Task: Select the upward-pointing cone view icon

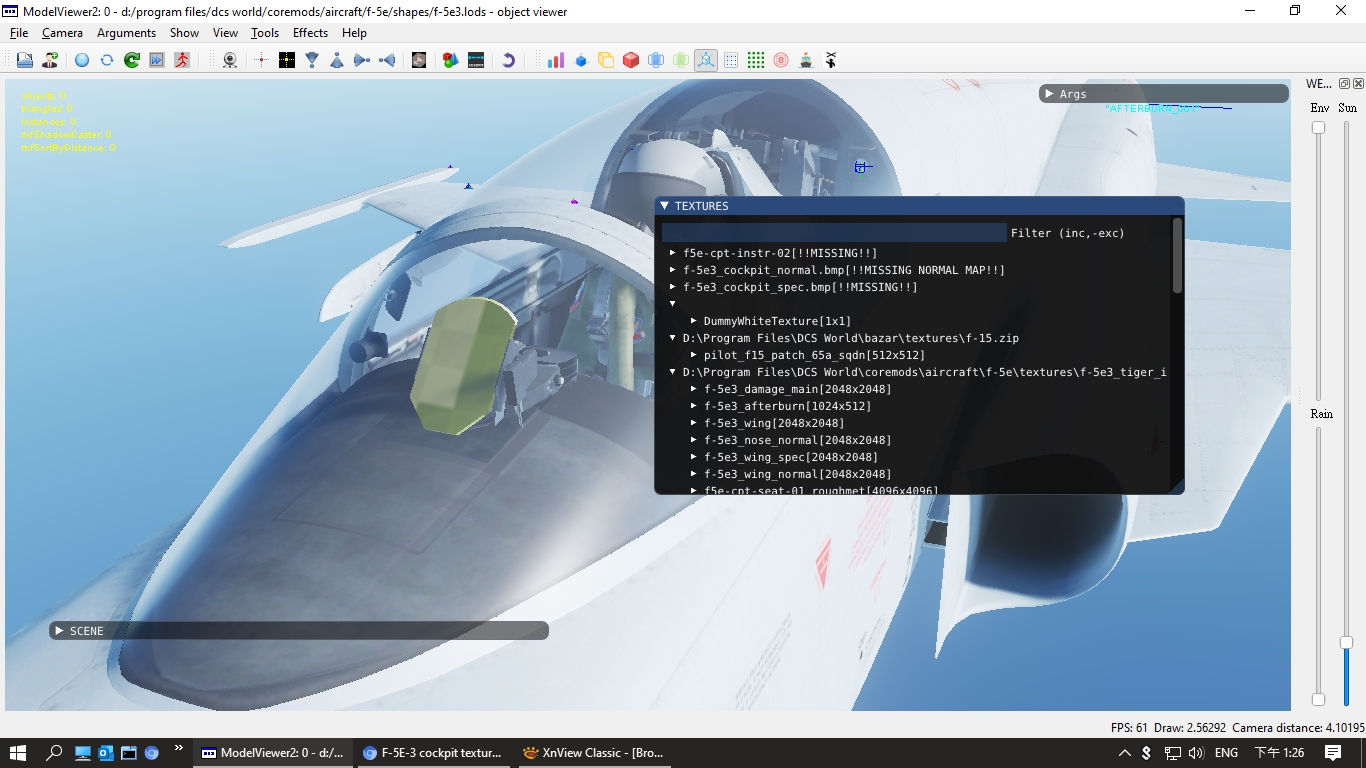Action: tap(337, 60)
